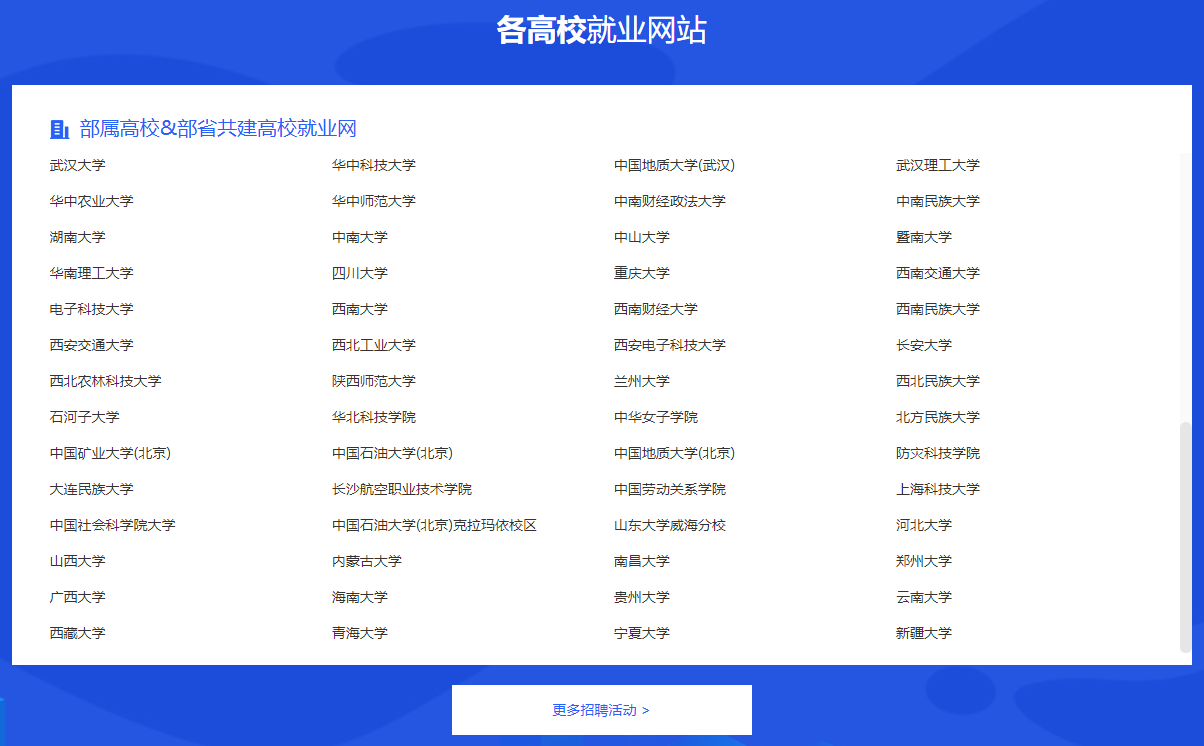
Task: Click 山西大学 link
Action: click(78, 561)
